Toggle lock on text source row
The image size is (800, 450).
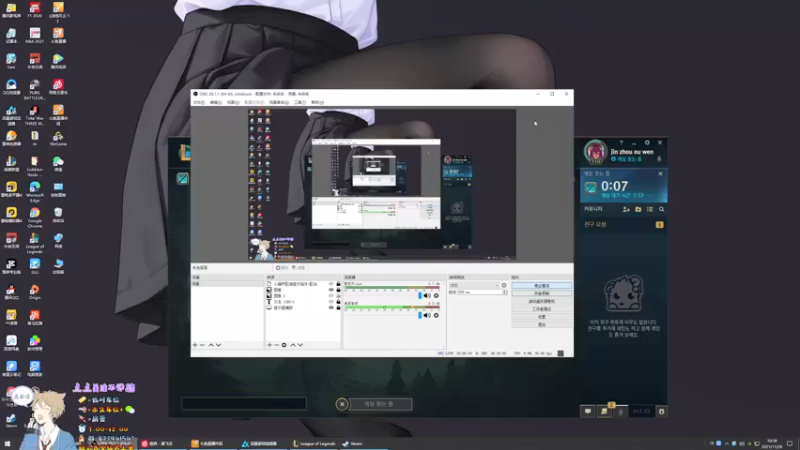click(338, 302)
